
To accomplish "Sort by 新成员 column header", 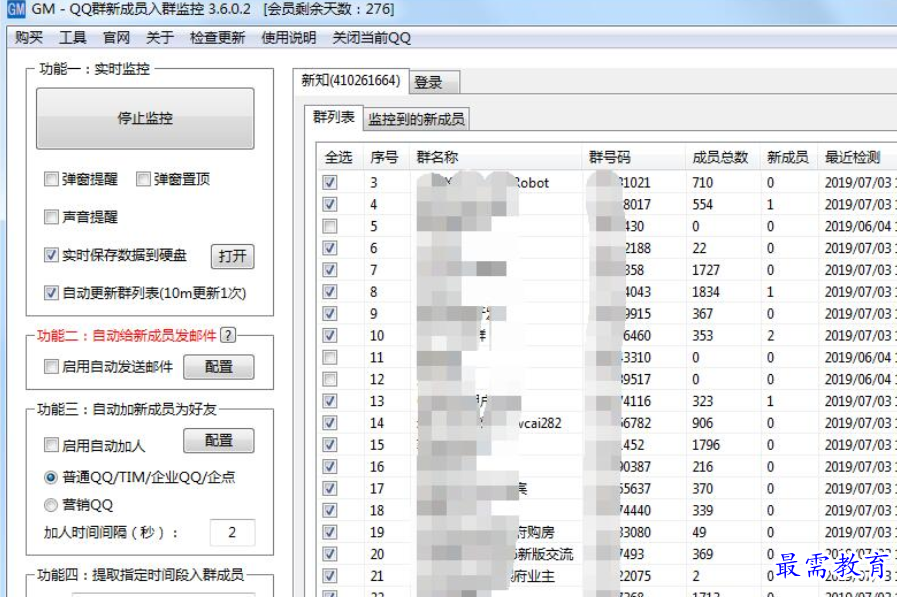I will pyautogui.click(x=788, y=157).
